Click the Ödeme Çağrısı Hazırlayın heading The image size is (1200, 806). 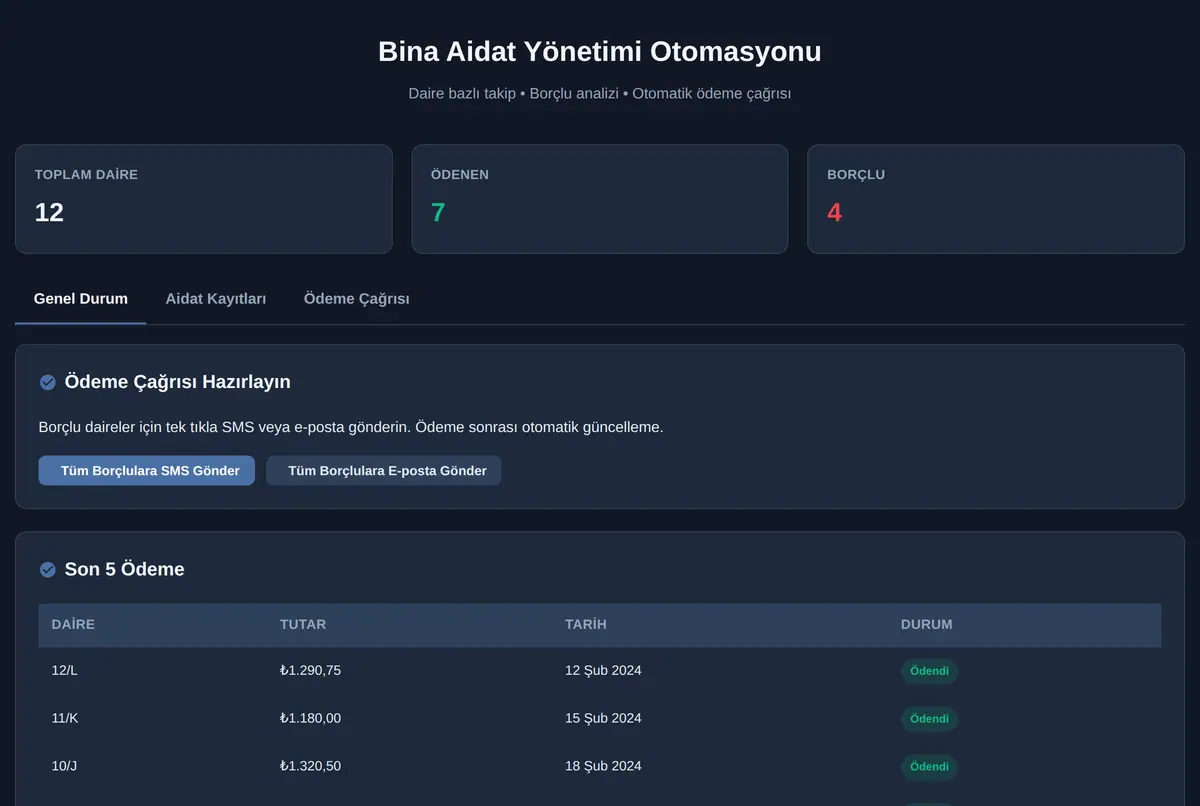click(178, 382)
